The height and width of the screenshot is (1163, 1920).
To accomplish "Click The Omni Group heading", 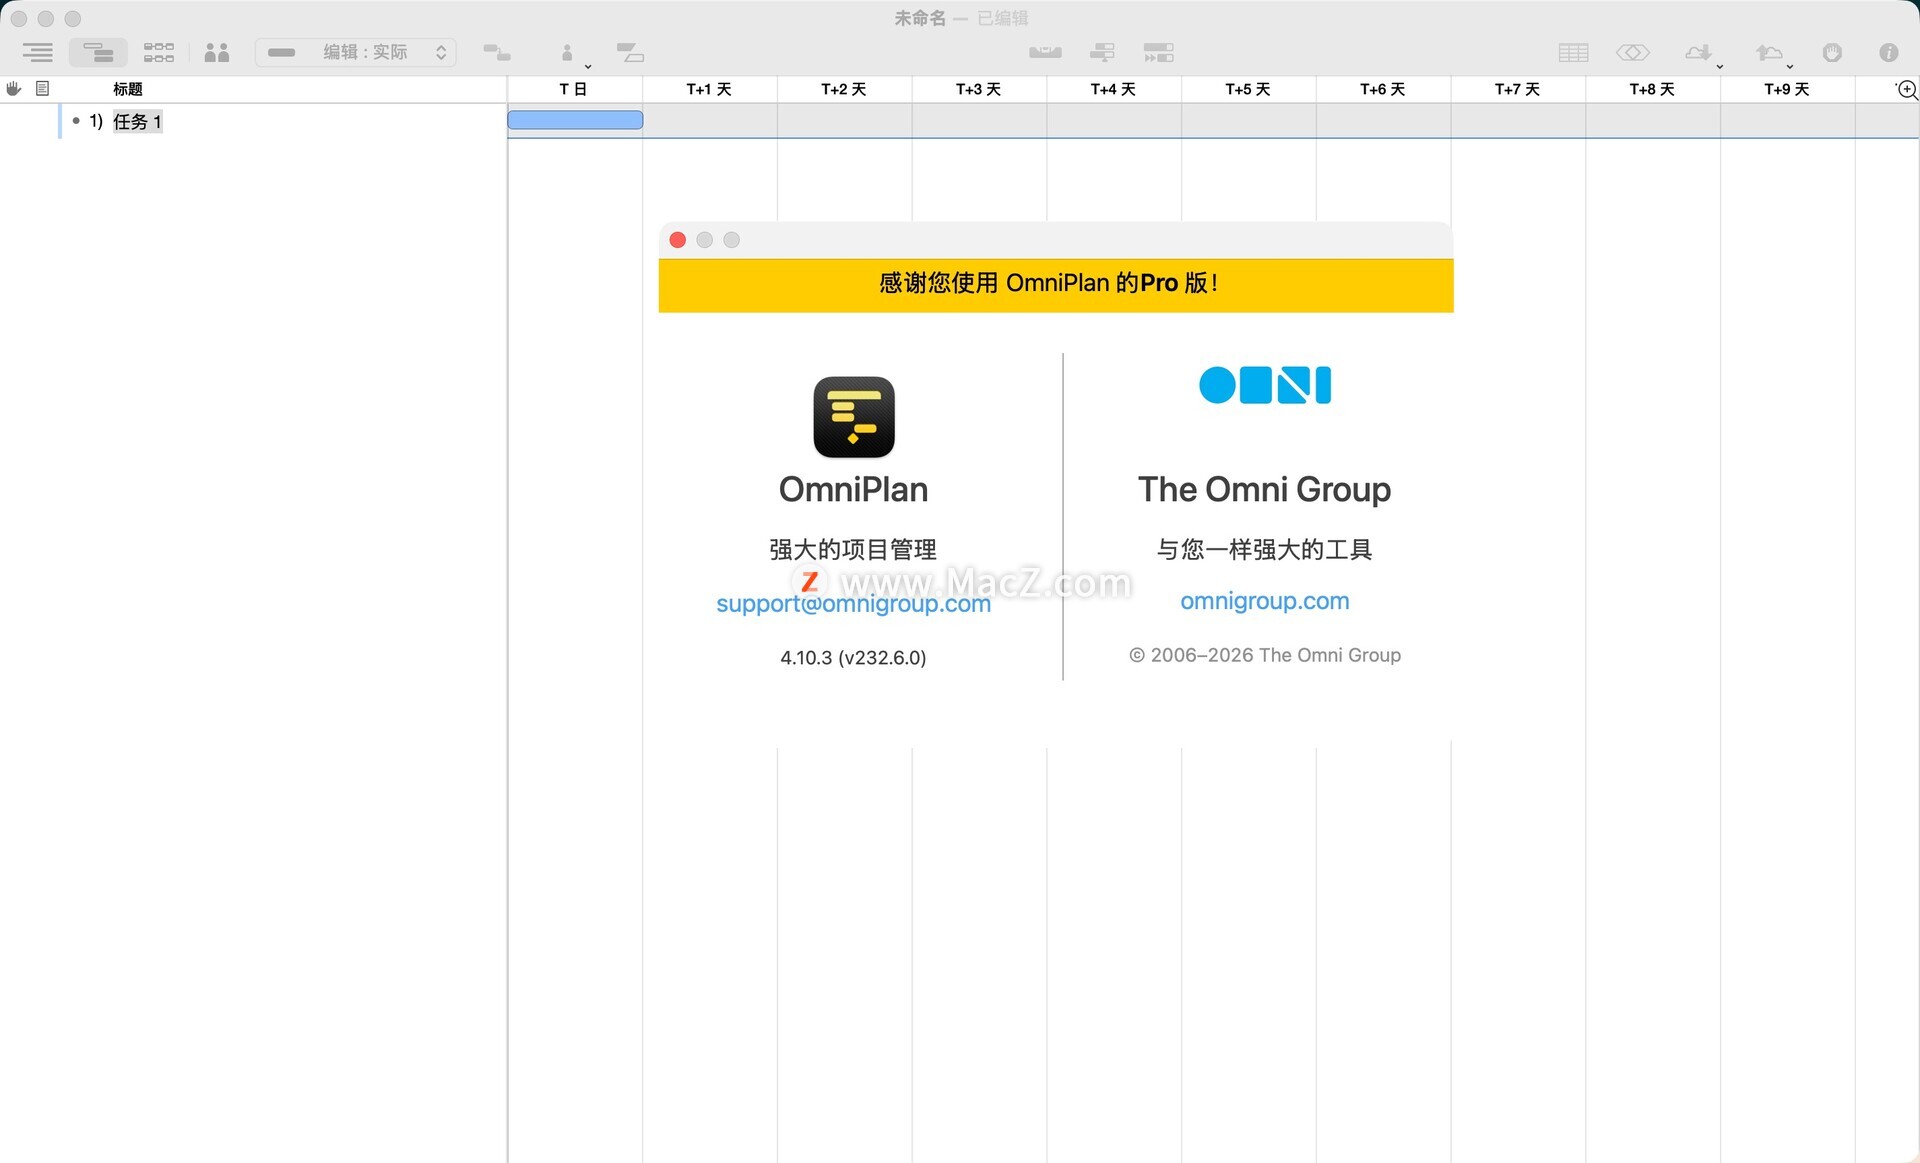I will 1265,489.
